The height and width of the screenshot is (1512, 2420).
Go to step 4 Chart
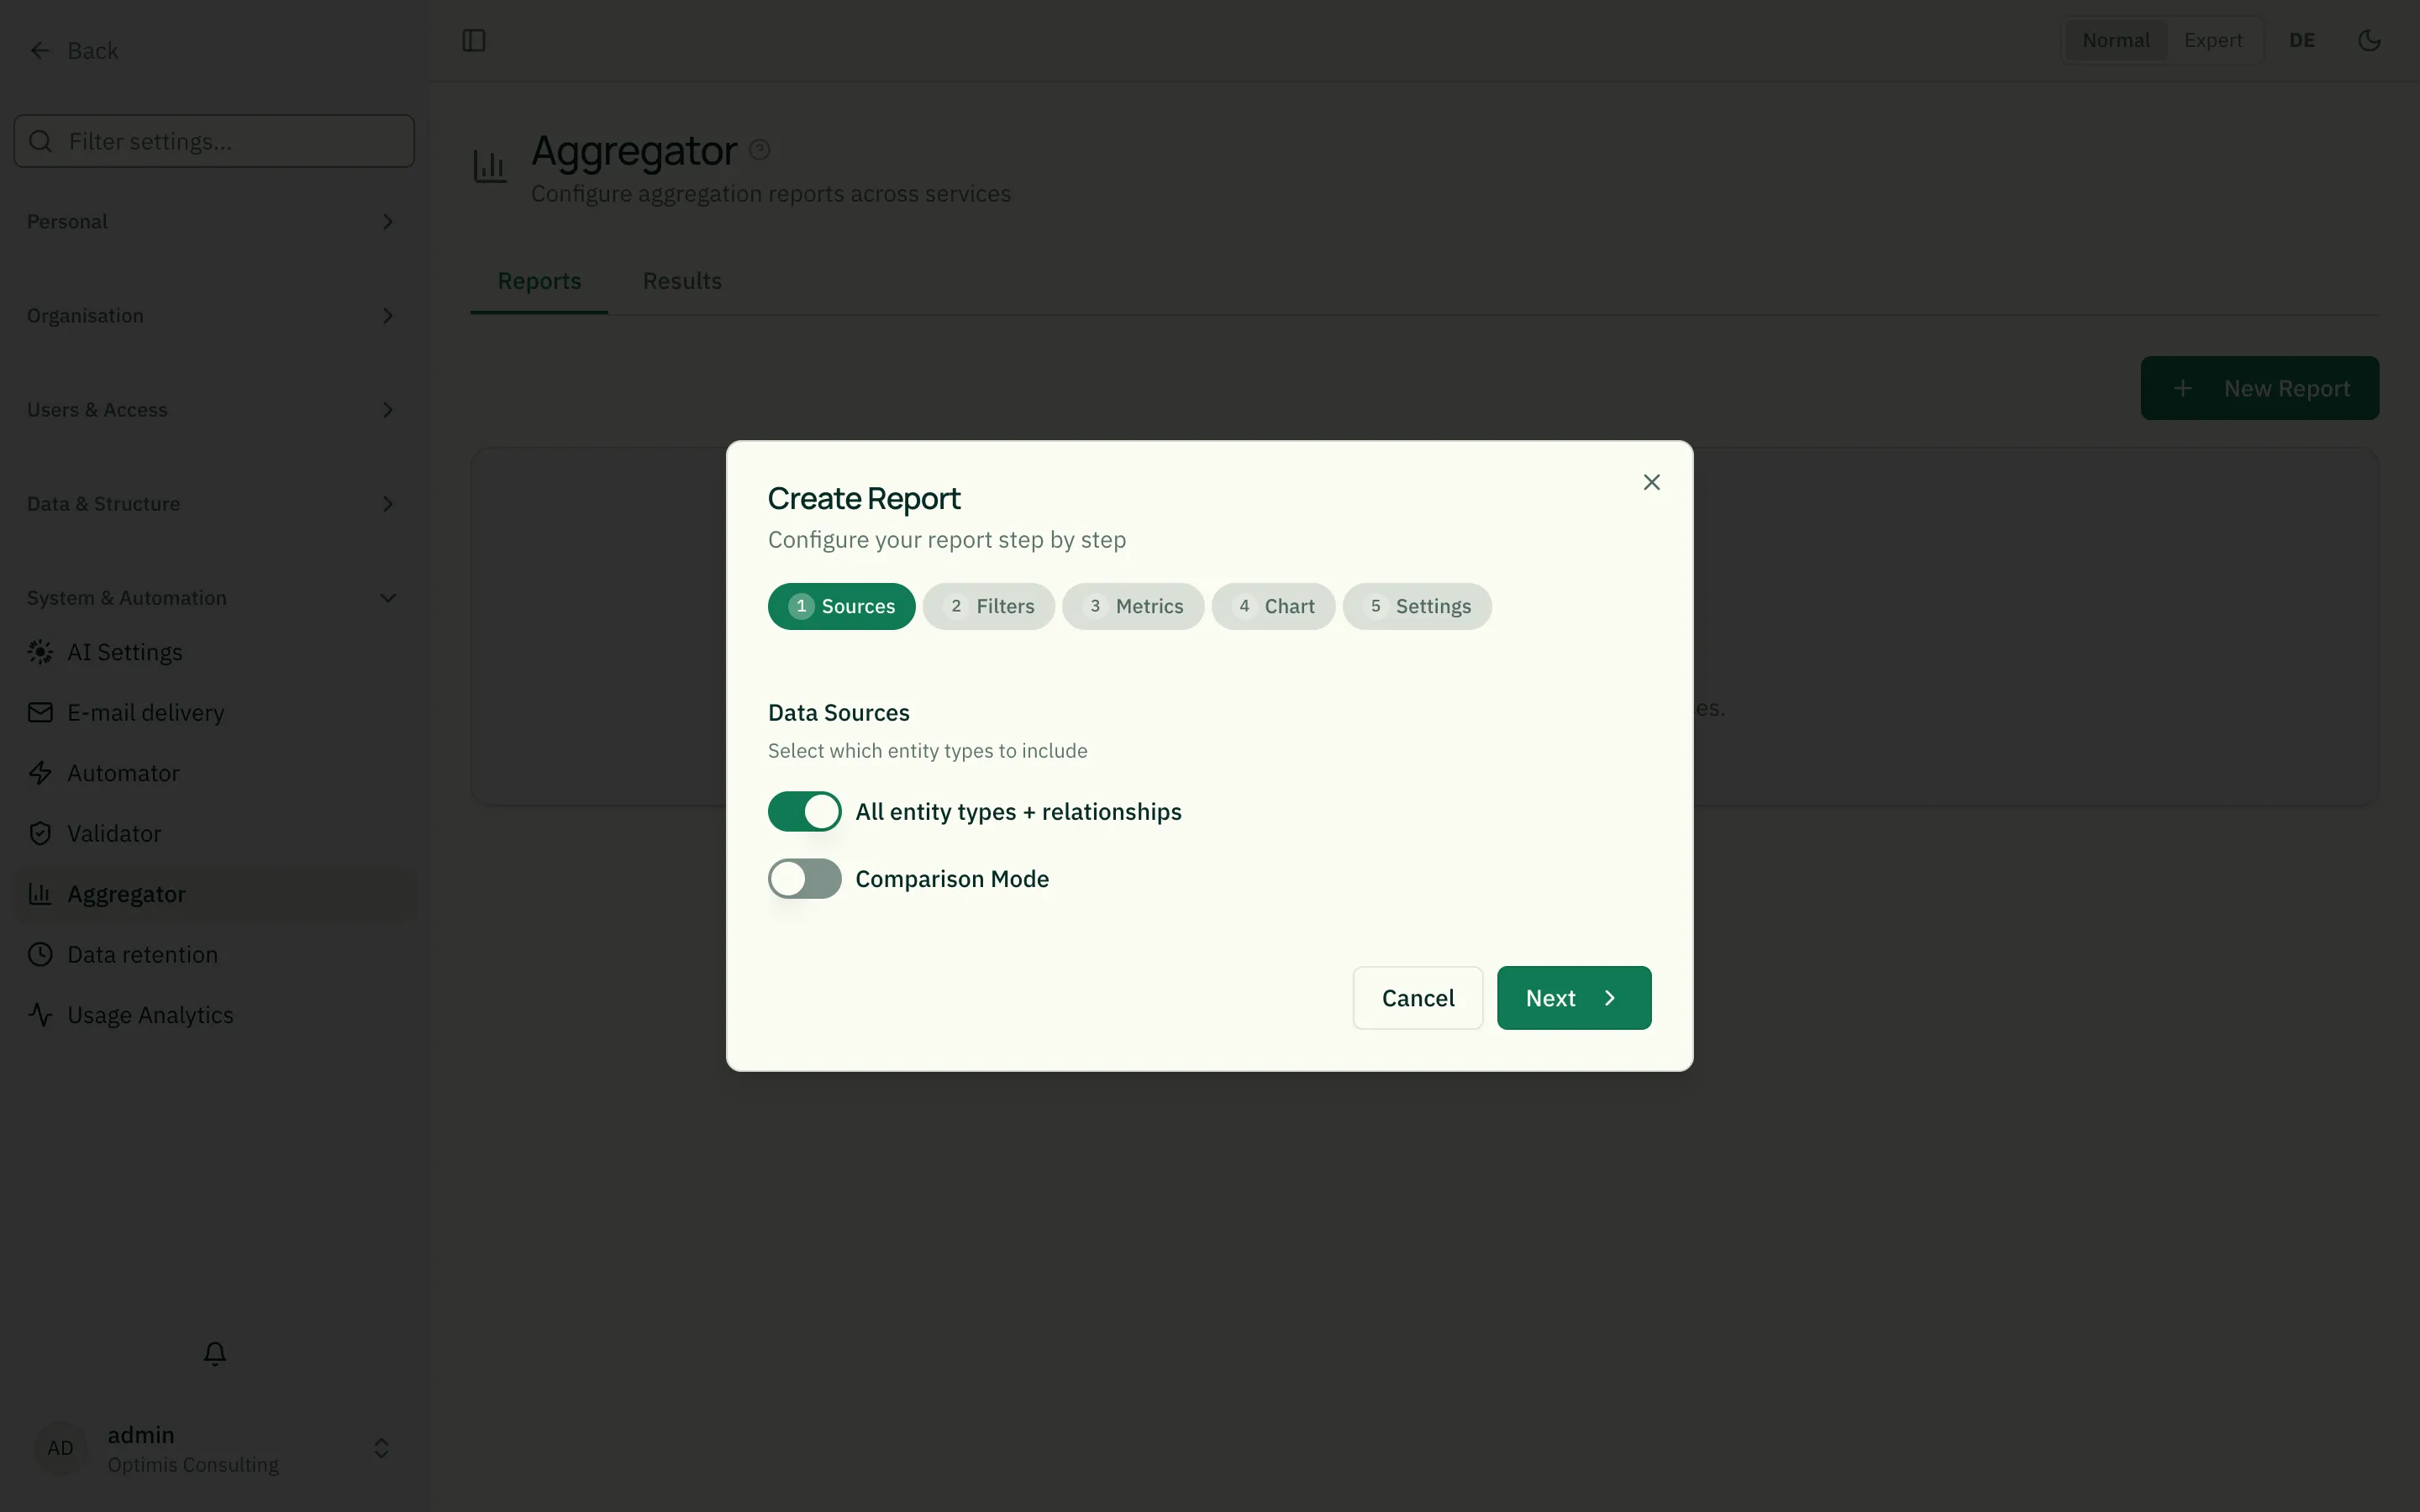pos(1273,606)
